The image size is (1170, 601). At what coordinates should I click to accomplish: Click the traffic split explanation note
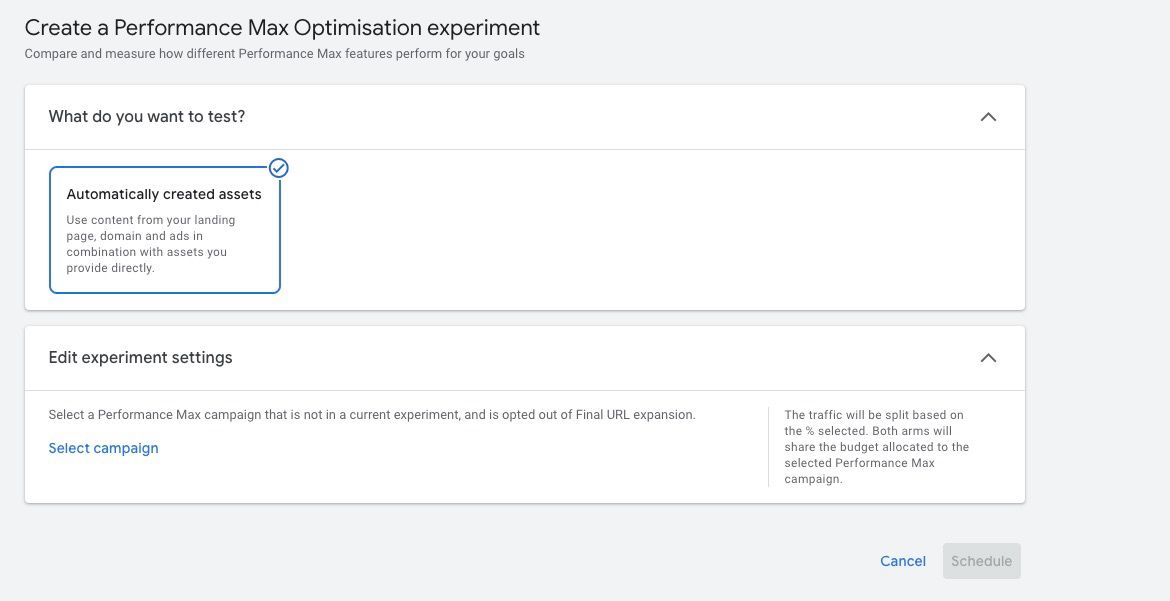click(x=877, y=446)
